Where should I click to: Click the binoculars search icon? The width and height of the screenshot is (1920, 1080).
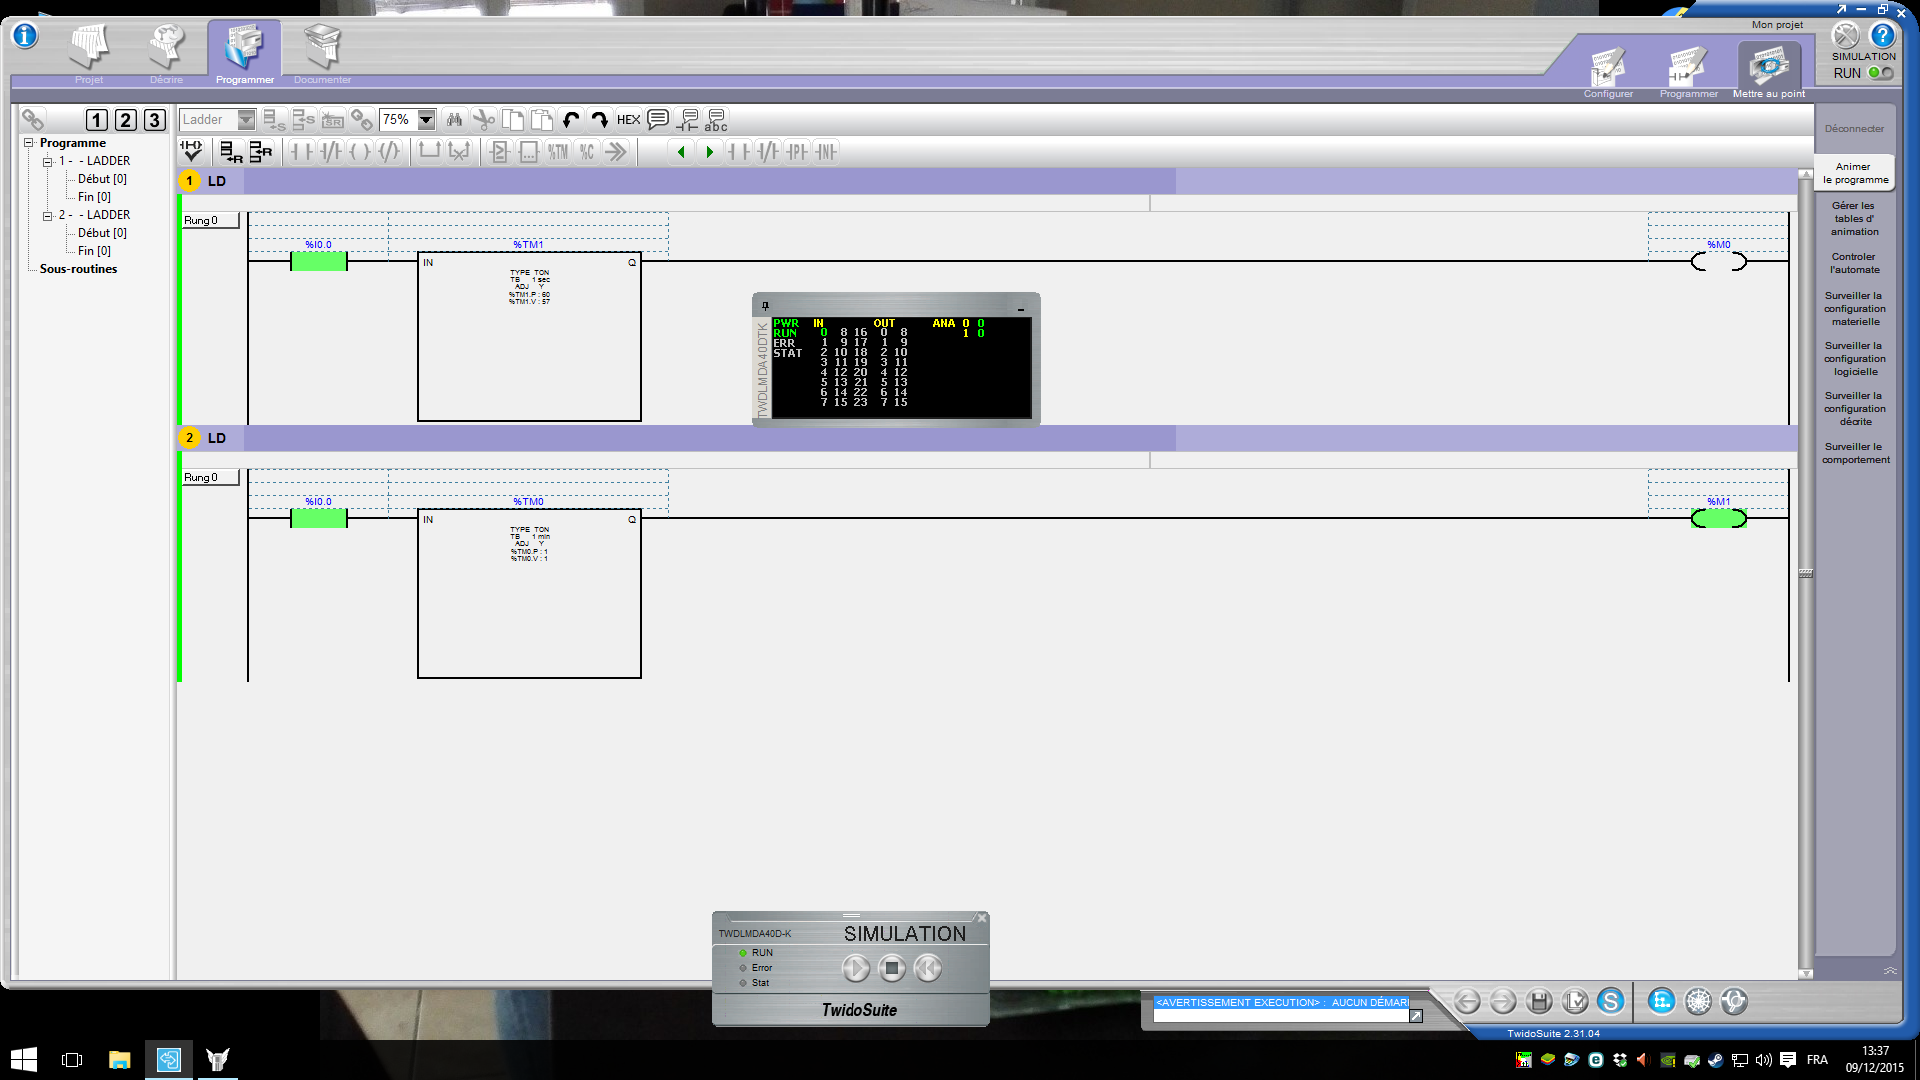coord(454,120)
